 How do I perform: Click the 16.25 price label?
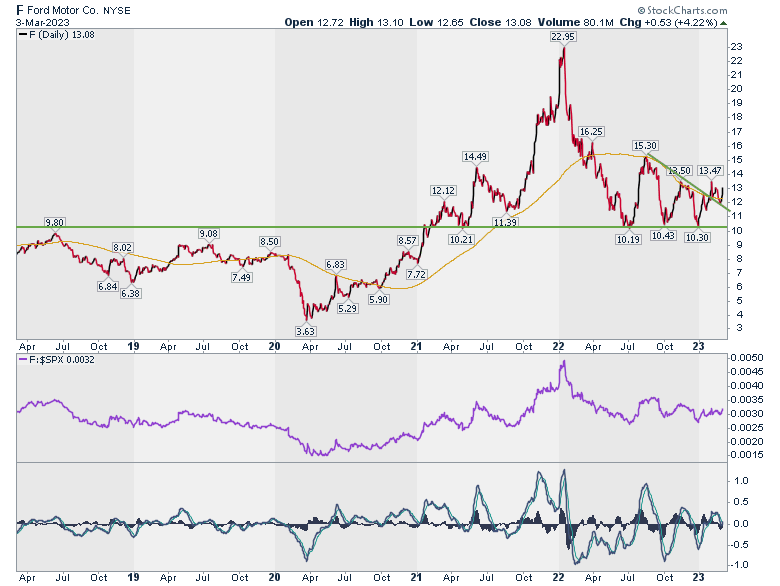591,131
